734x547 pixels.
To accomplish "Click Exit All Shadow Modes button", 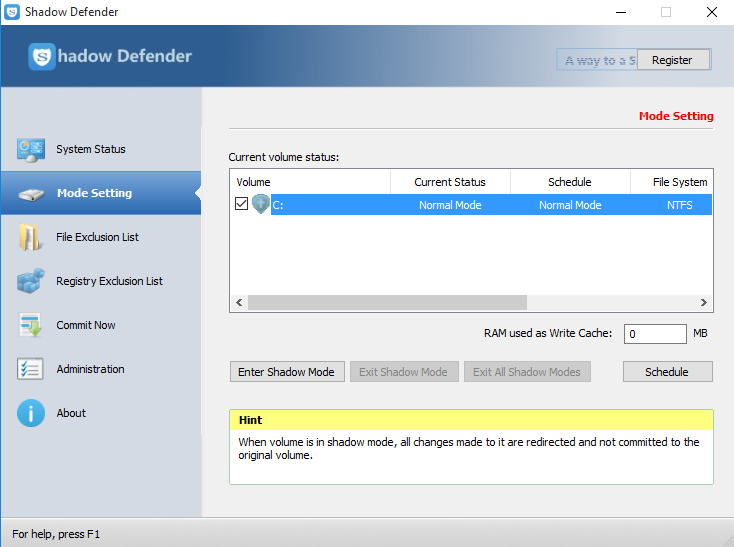I will pos(527,372).
